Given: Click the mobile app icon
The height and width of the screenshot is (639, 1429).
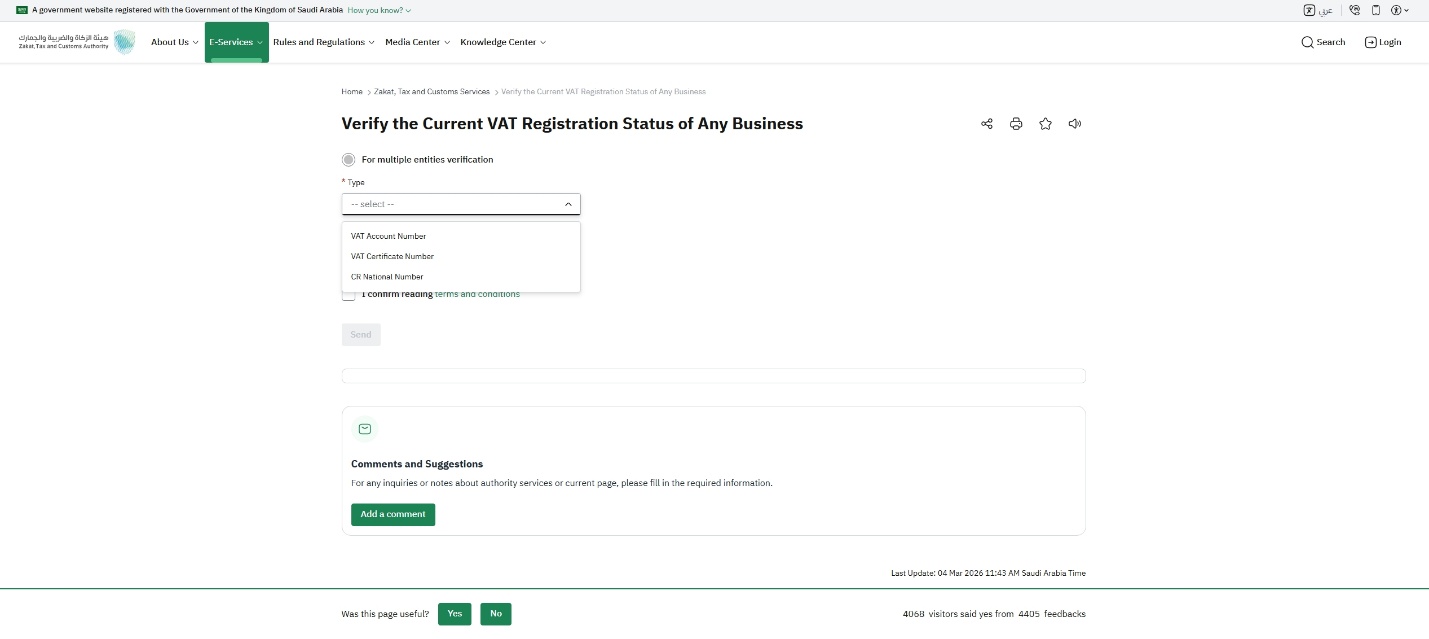Looking at the screenshot, I should [x=1376, y=10].
